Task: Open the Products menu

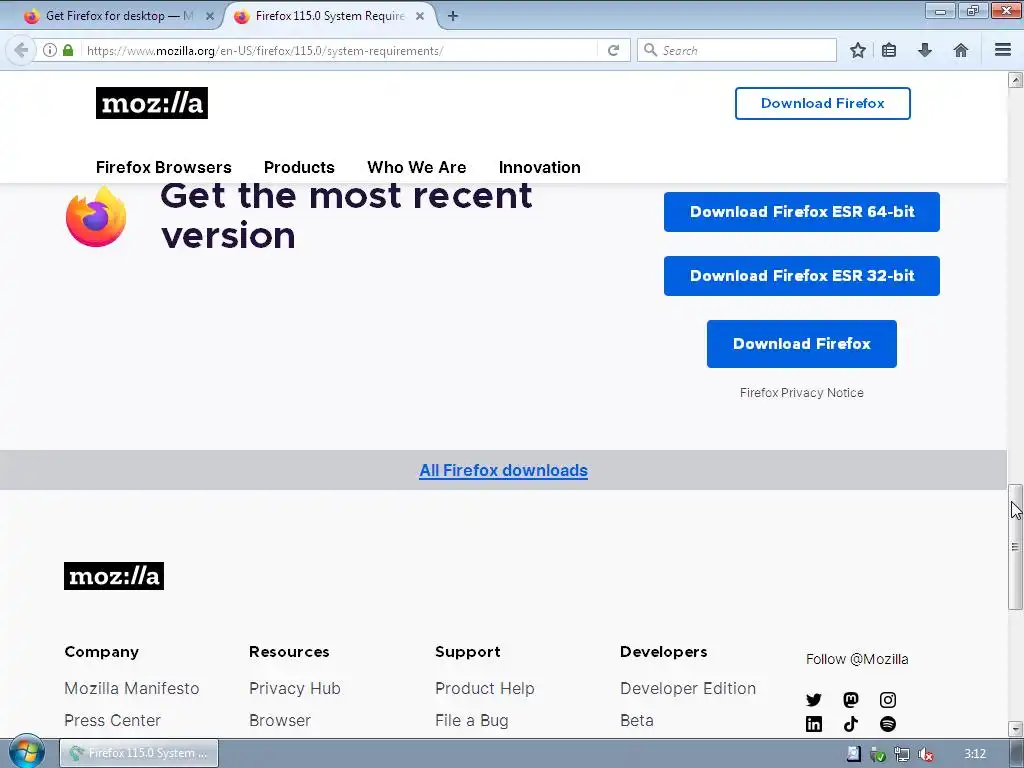Action: click(299, 167)
